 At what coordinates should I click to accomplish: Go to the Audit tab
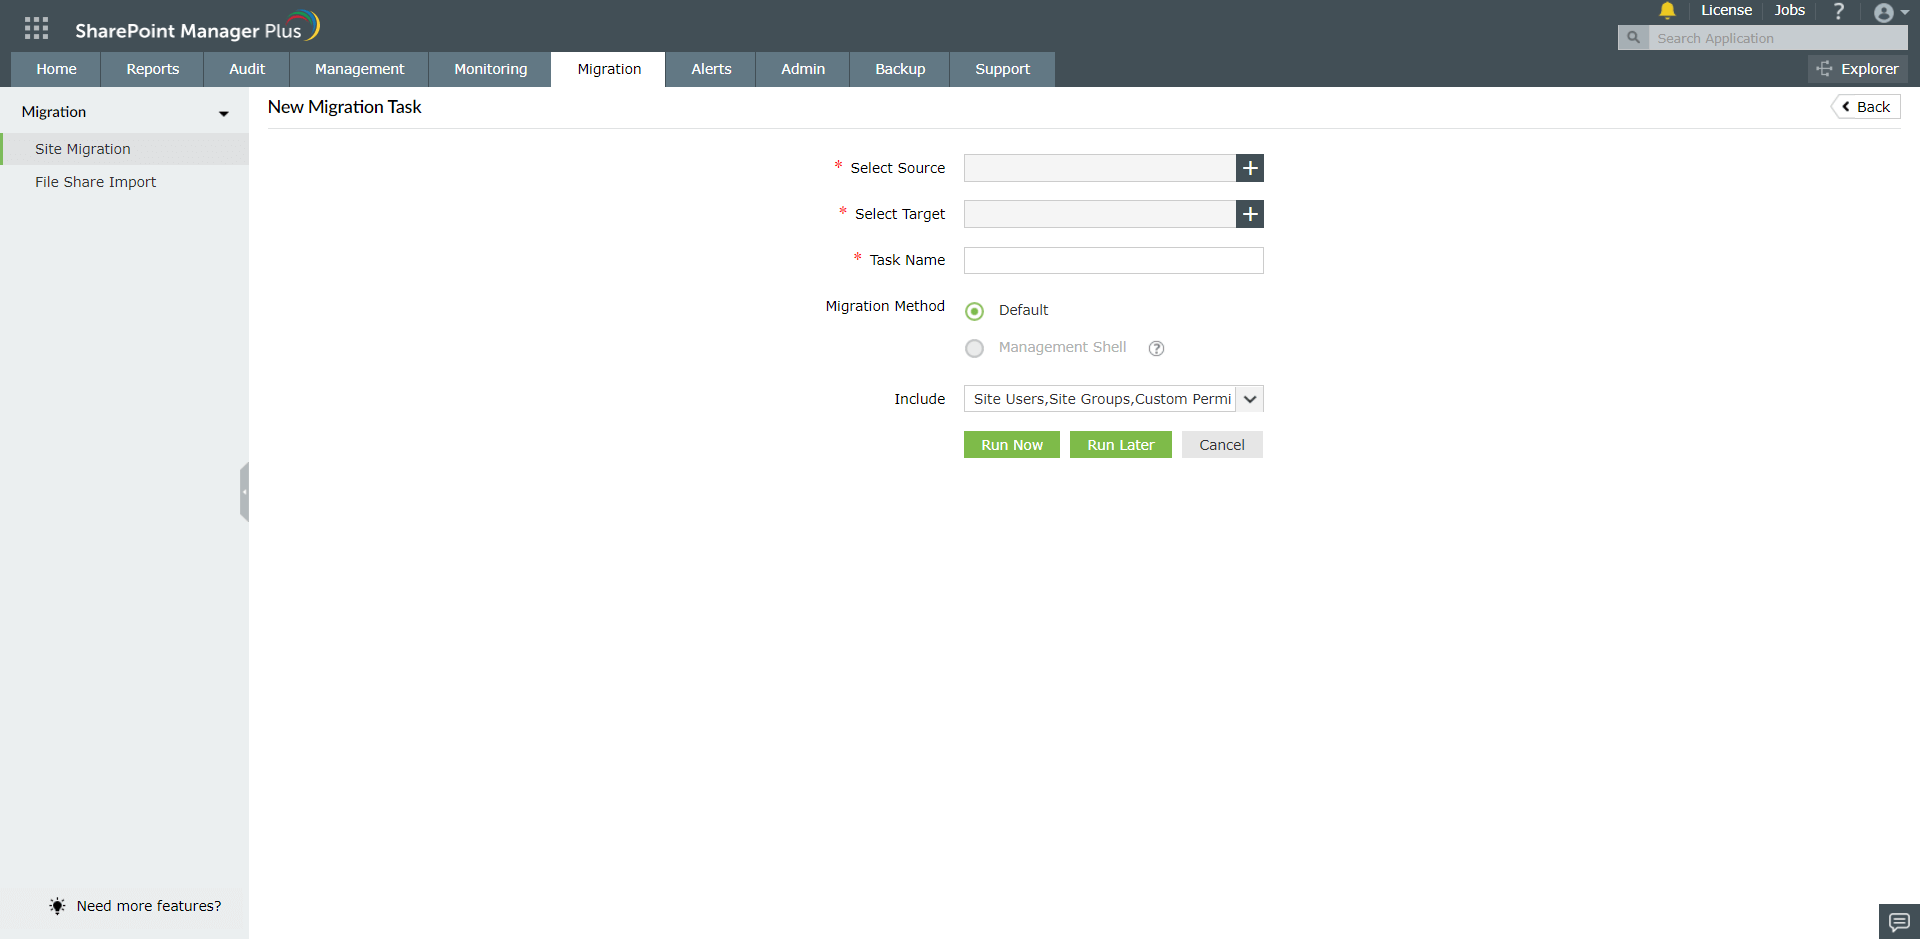[x=247, y=69]
